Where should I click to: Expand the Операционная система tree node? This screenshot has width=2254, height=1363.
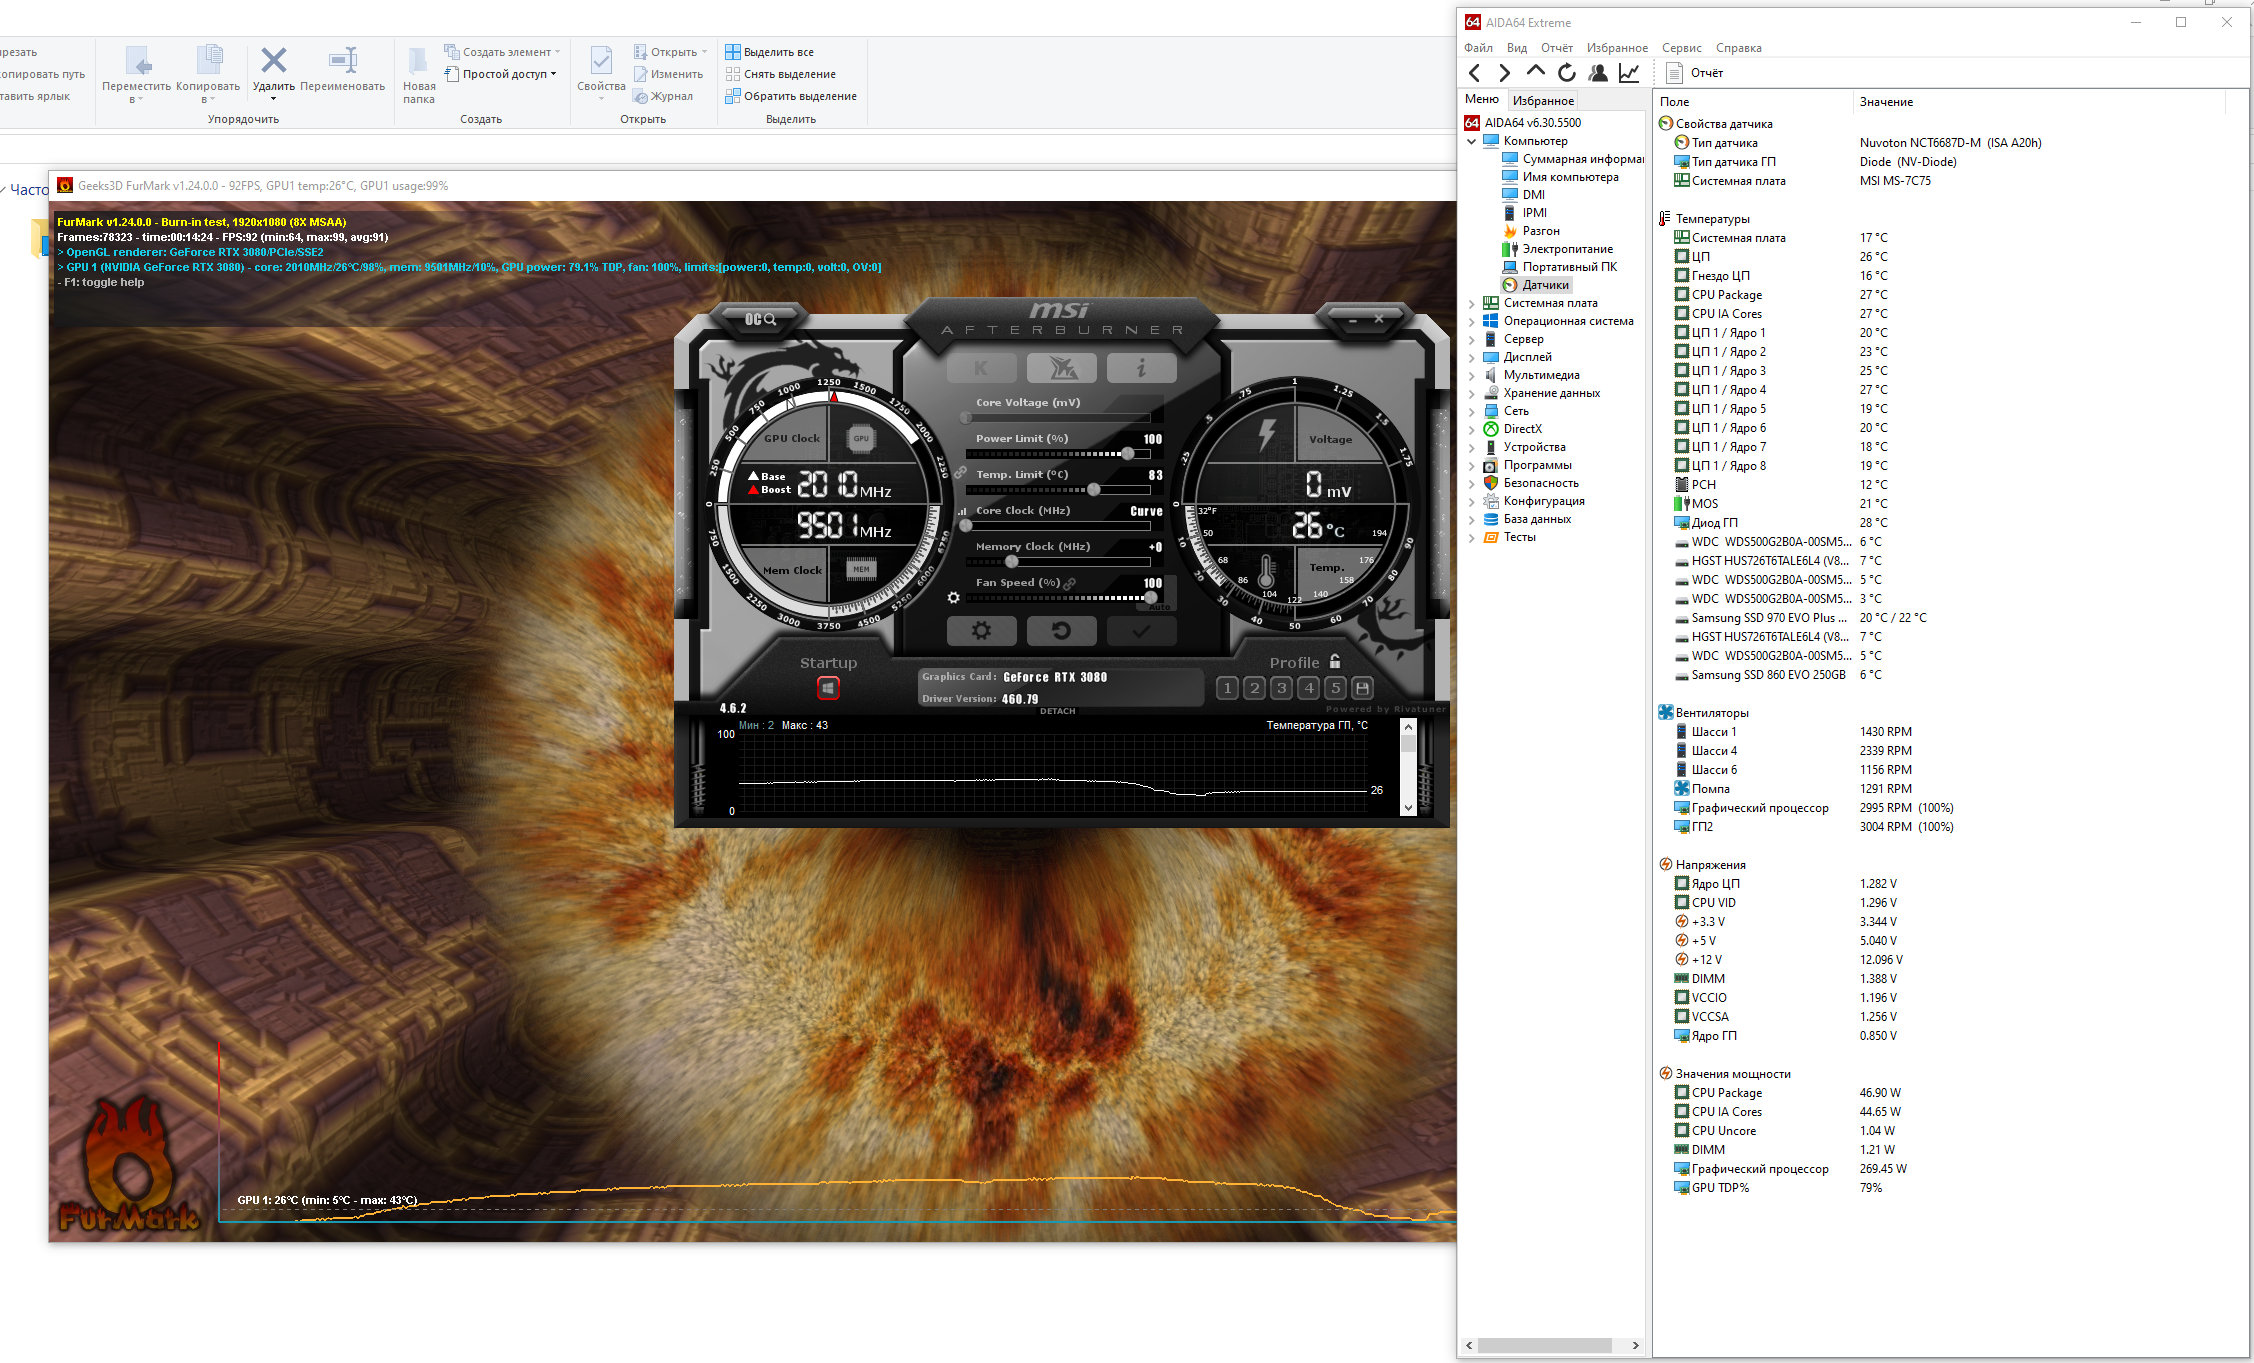(x=1472, y=321)
